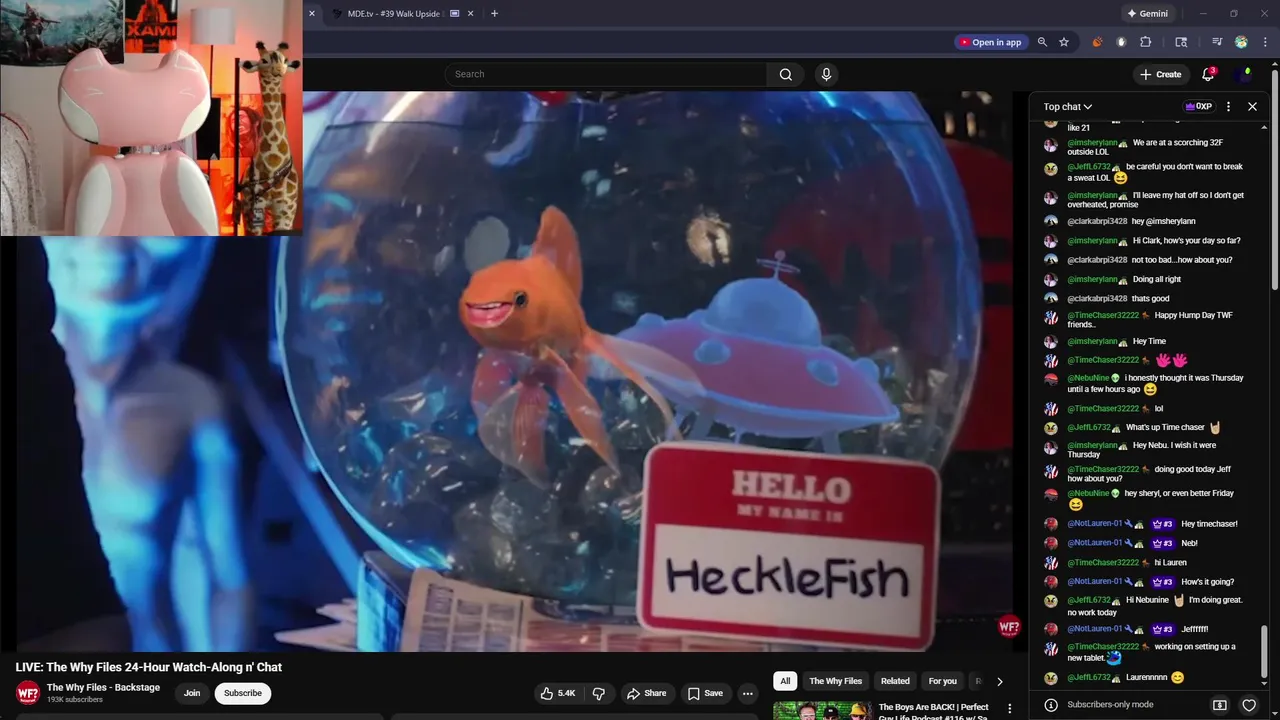Click the Create button
Viewport: 1280px width, 720px height.
pyautogui.click(x=1160, y=74)
